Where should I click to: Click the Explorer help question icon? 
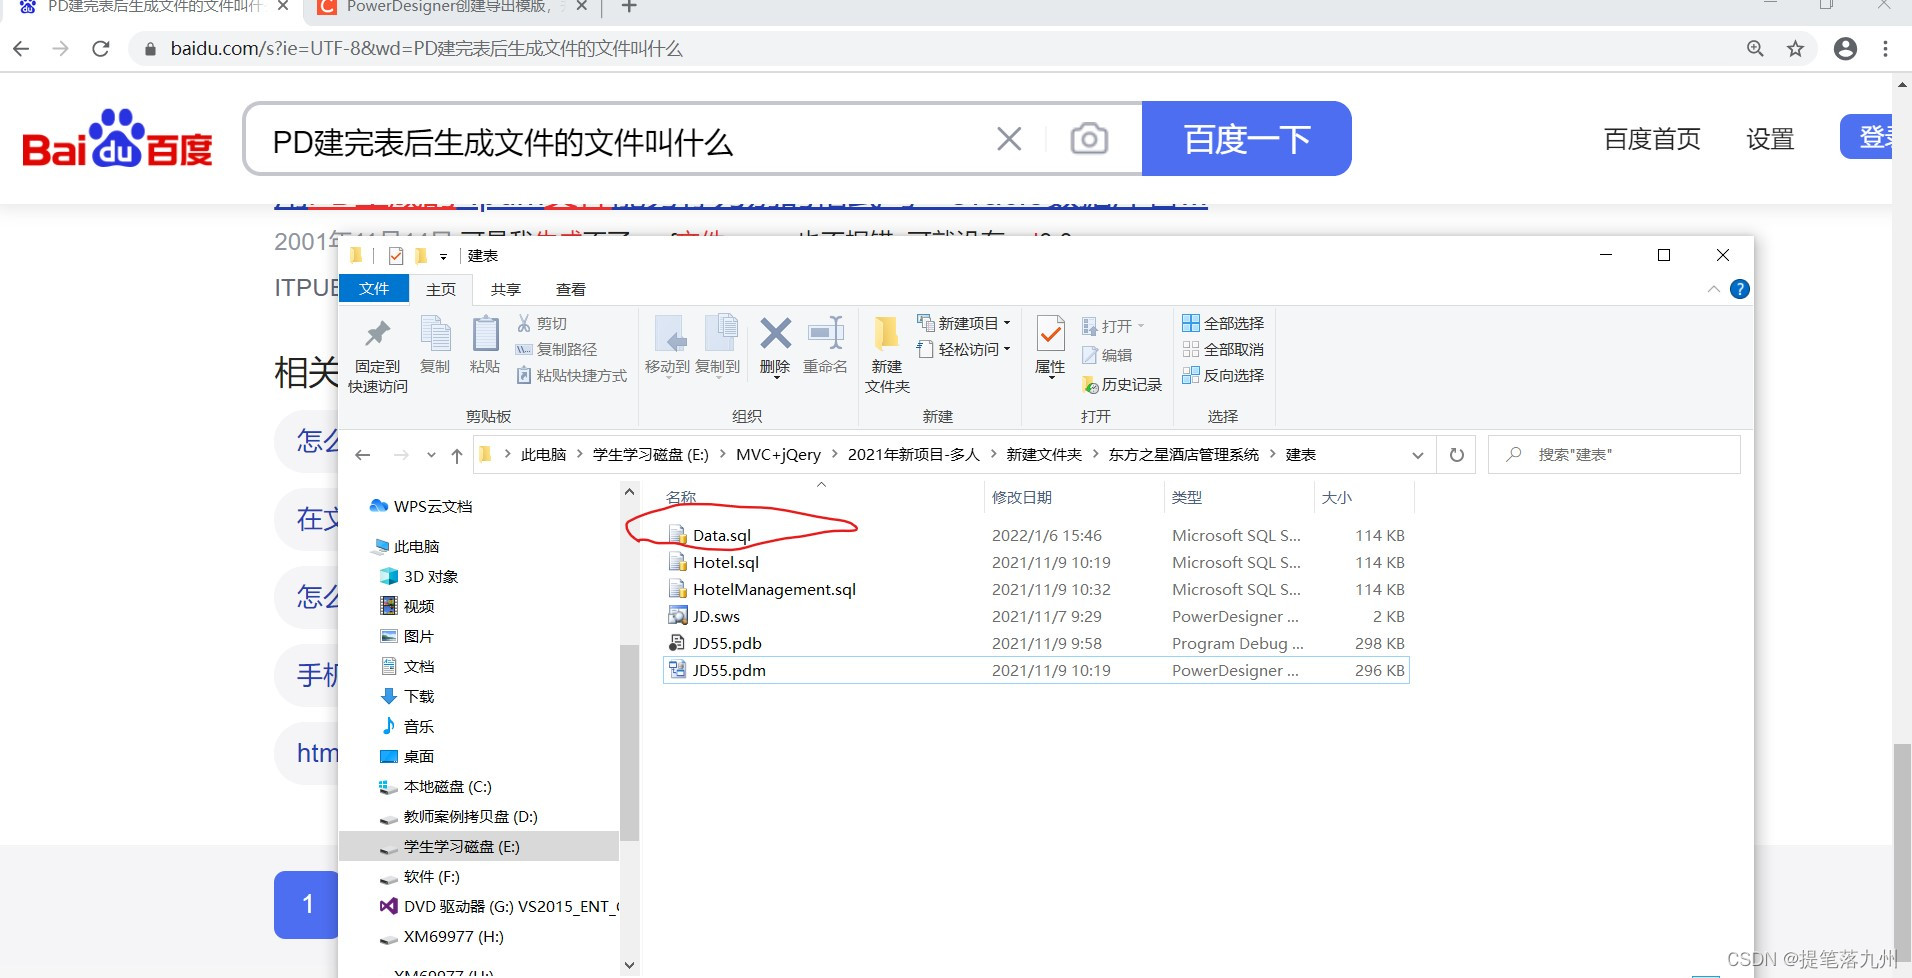coord(1740,289)
